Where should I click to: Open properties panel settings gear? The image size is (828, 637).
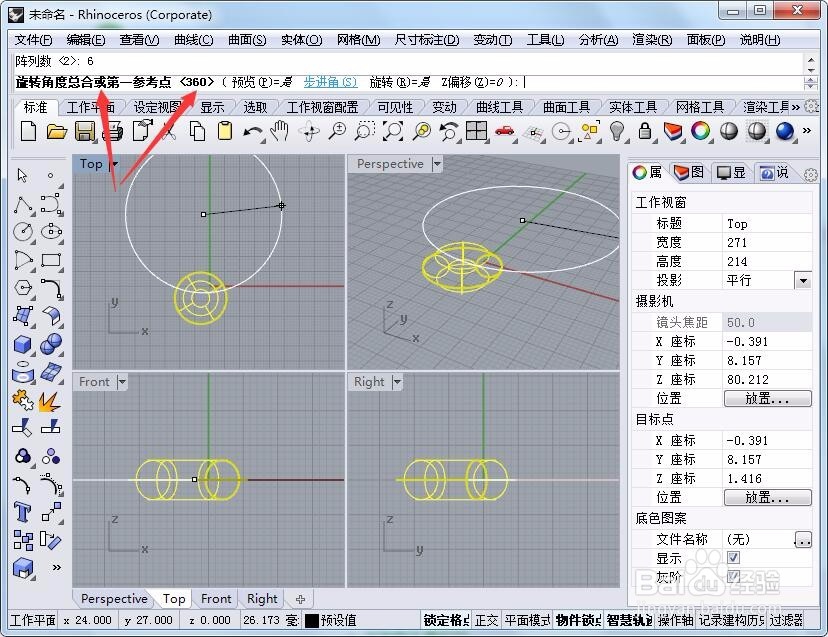(811, 175)
